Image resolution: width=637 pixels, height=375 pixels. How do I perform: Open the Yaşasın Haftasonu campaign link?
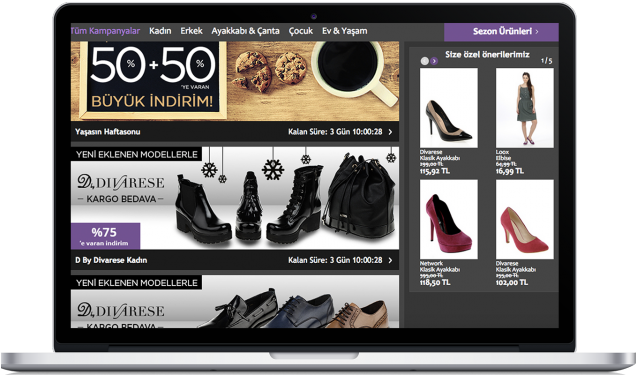108,132
